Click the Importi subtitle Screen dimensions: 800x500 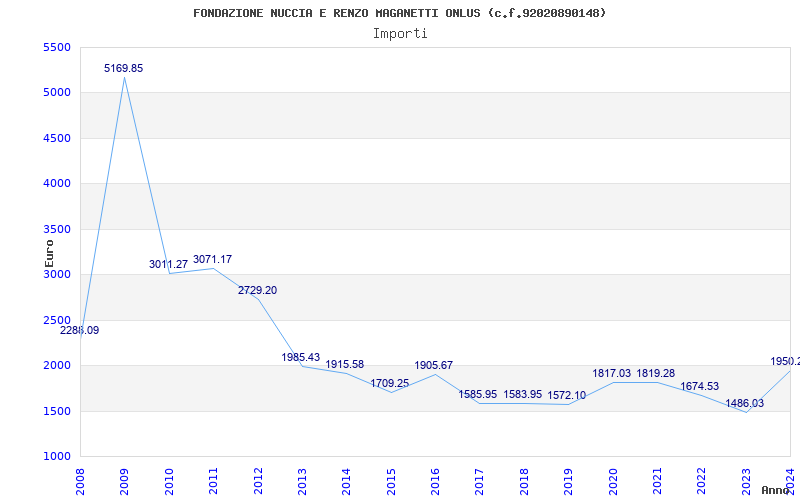click(400, 34)
